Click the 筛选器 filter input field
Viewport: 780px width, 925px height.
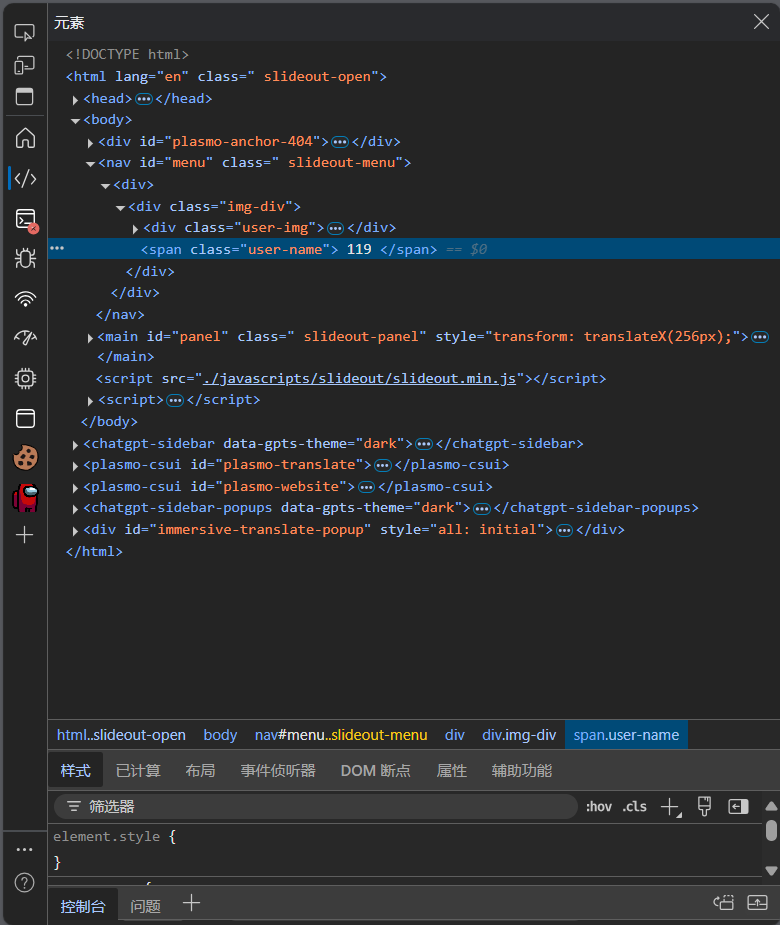316,806
